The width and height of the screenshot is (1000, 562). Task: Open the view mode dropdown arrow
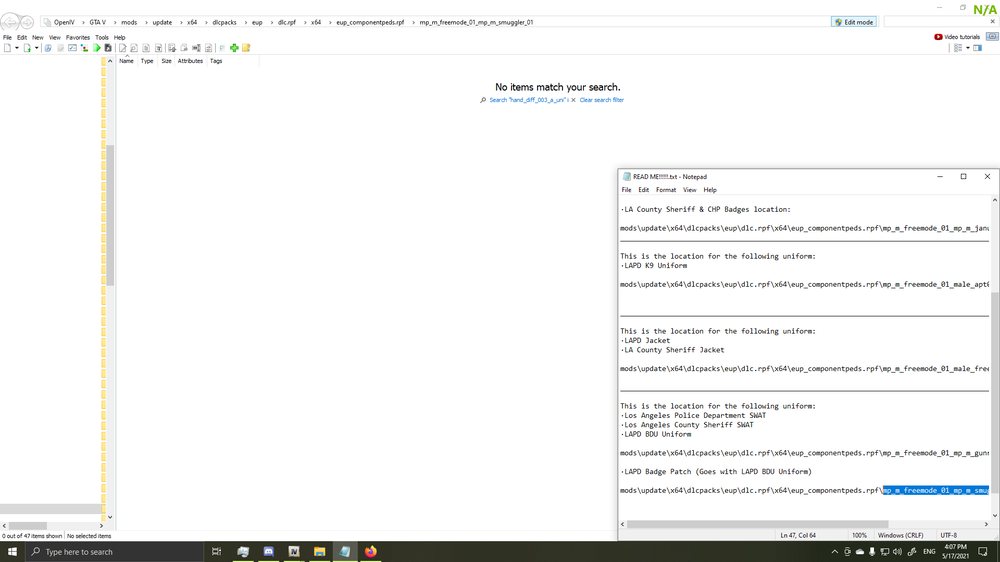(967, 48)
